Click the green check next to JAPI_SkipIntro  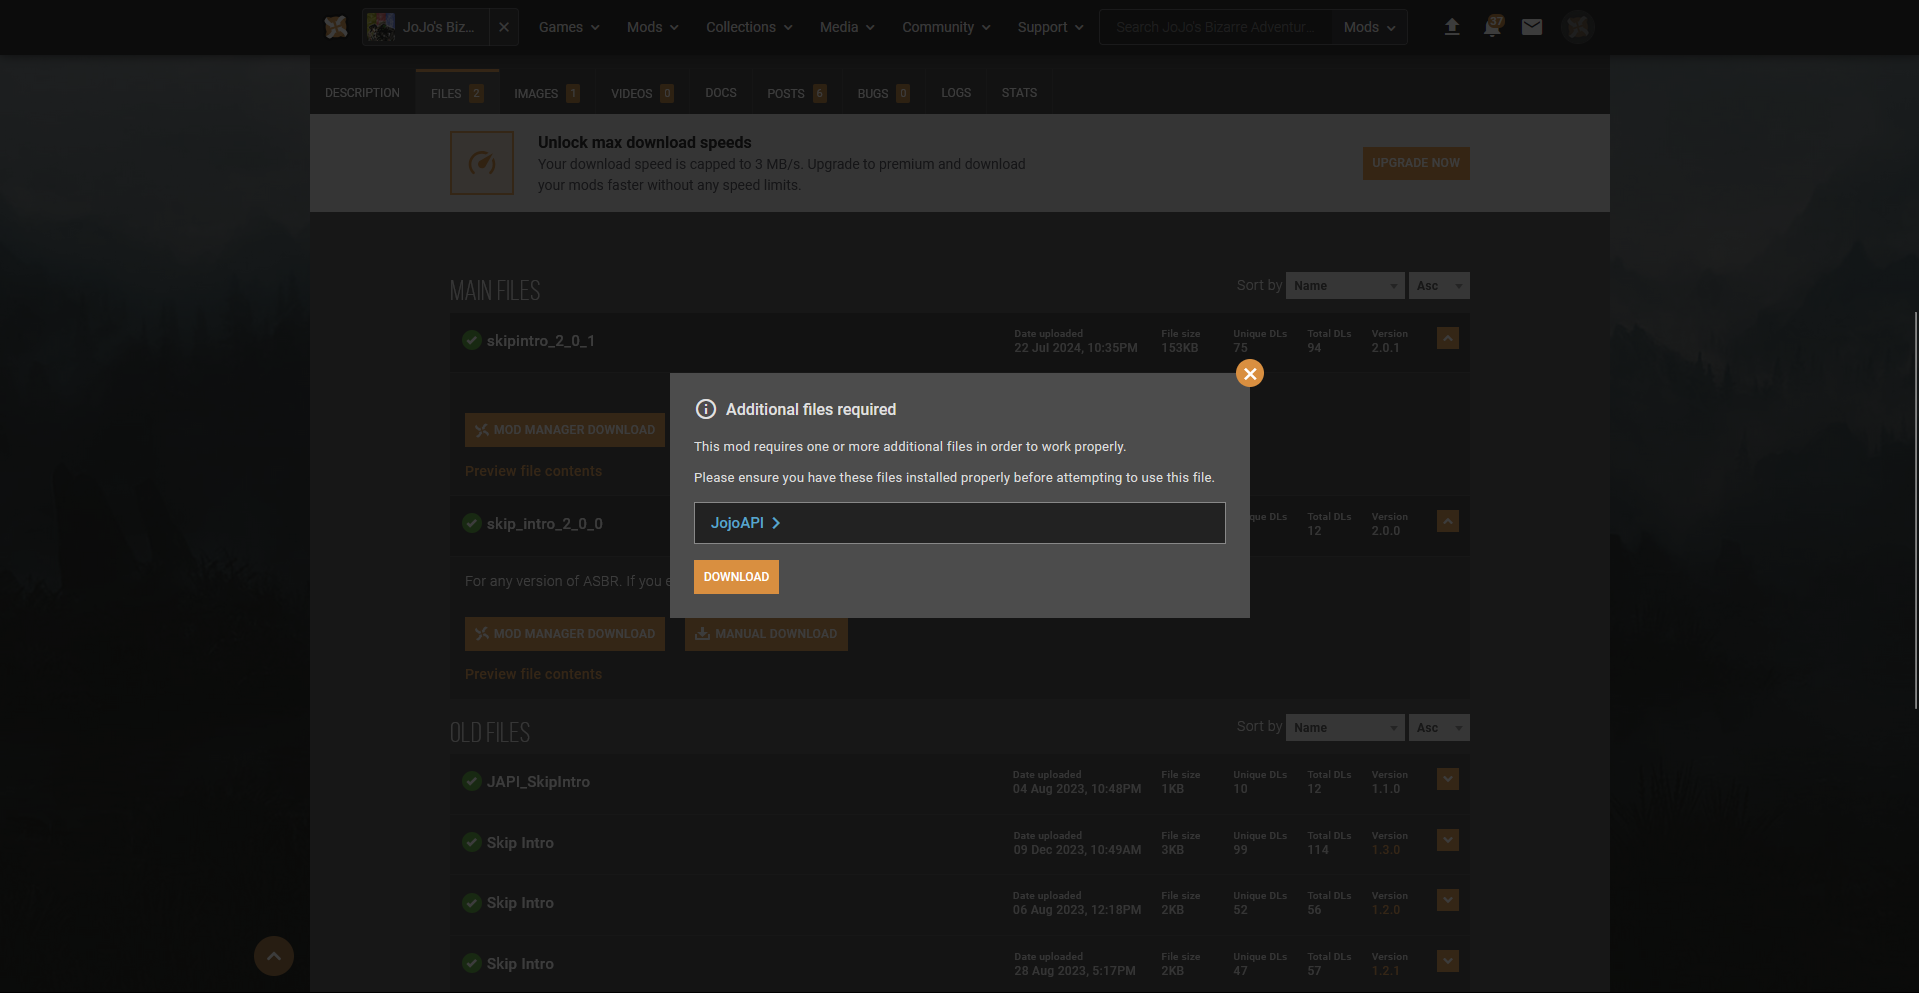(x=472, y=781)
